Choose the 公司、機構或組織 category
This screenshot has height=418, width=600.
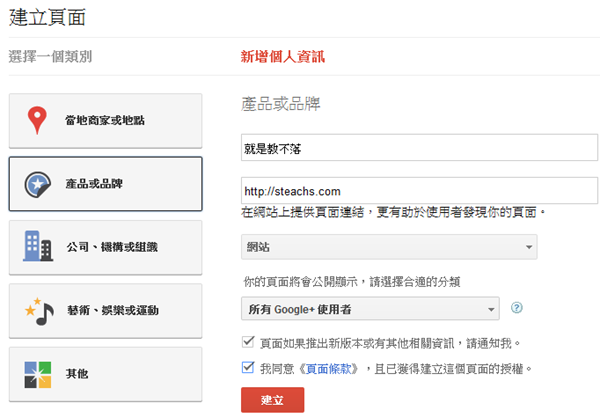[x=105, y=246]
